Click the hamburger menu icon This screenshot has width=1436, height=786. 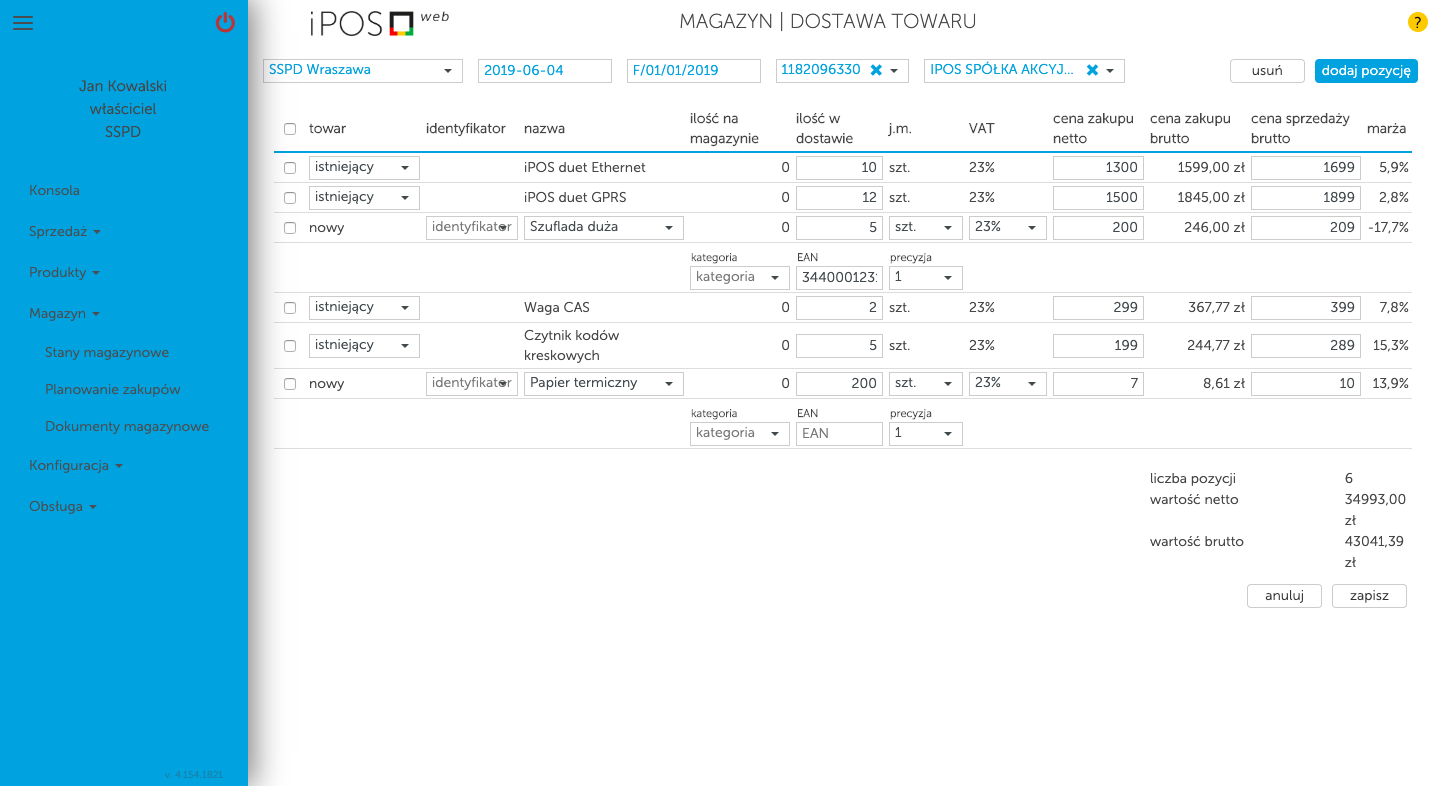click(23, 23)
